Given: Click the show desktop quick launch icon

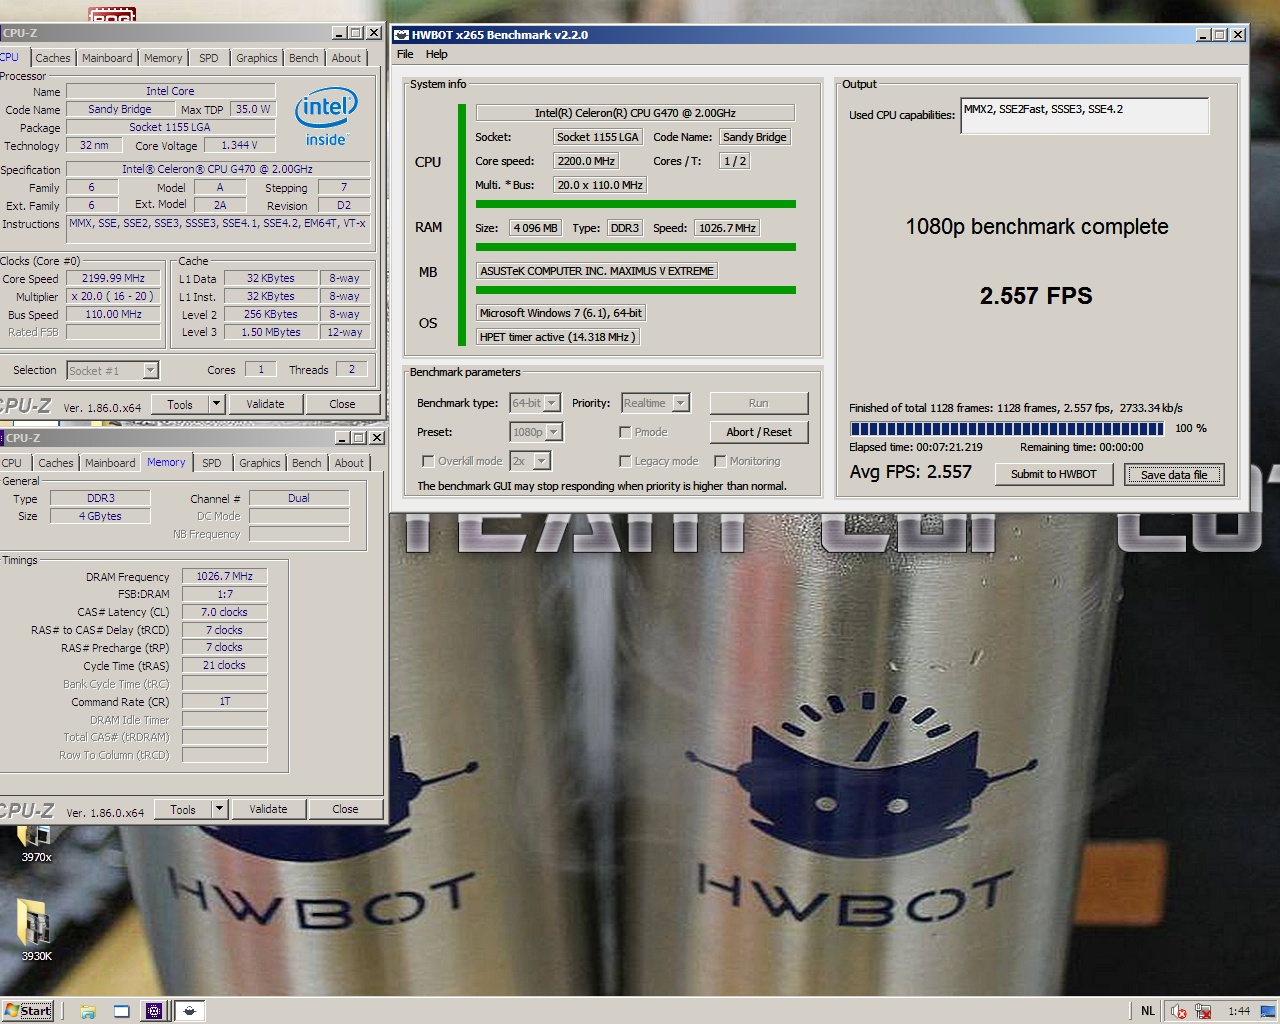Looking at the screenshot, I should tap(121, 1011).
